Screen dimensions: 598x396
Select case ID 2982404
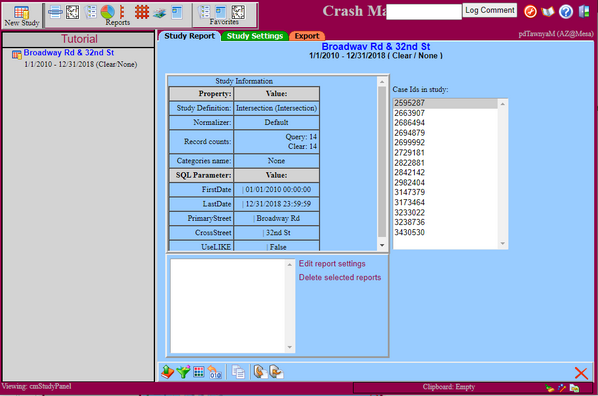[445, 182]
